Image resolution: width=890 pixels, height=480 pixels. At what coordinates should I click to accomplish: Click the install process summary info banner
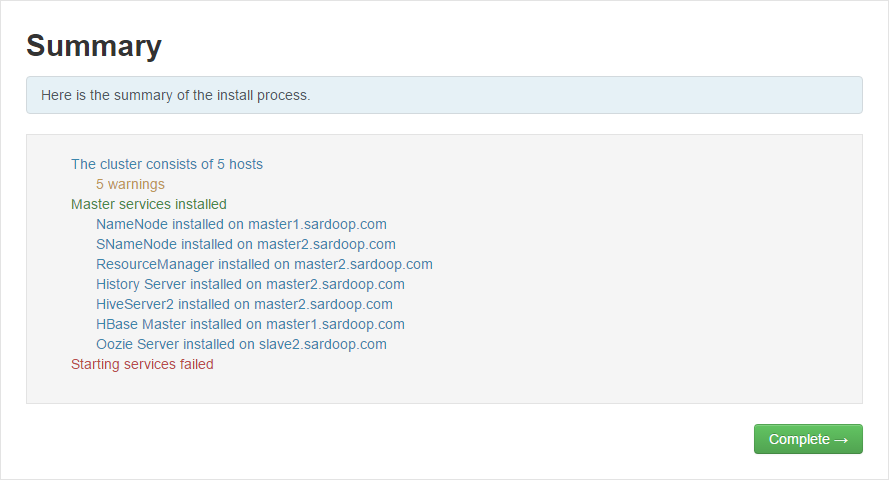point(444,95)
